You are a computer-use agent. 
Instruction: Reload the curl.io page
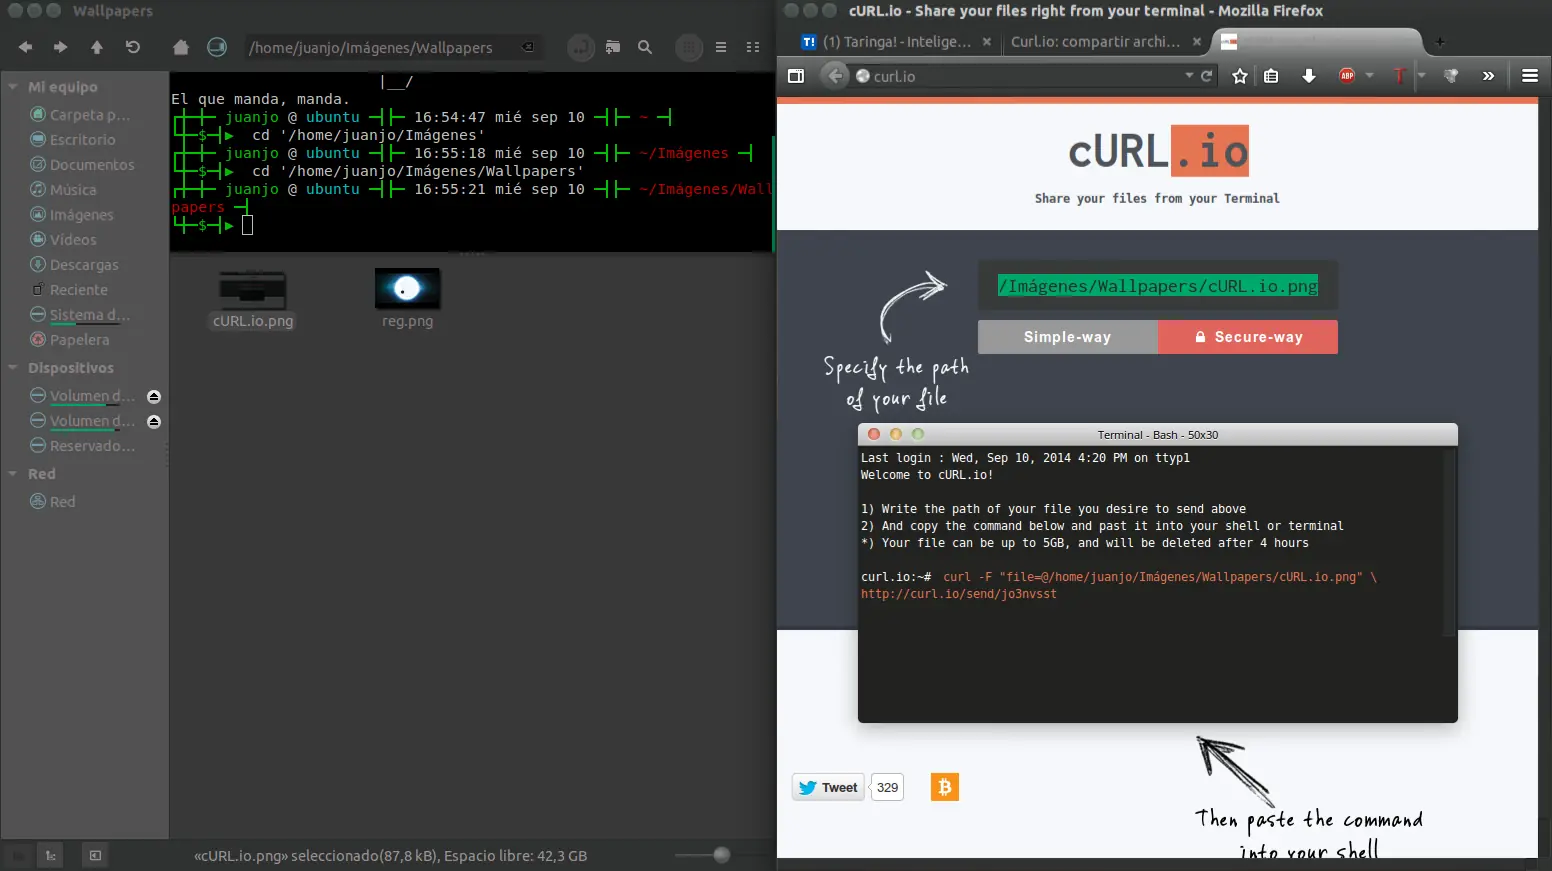pos(1207,76)
